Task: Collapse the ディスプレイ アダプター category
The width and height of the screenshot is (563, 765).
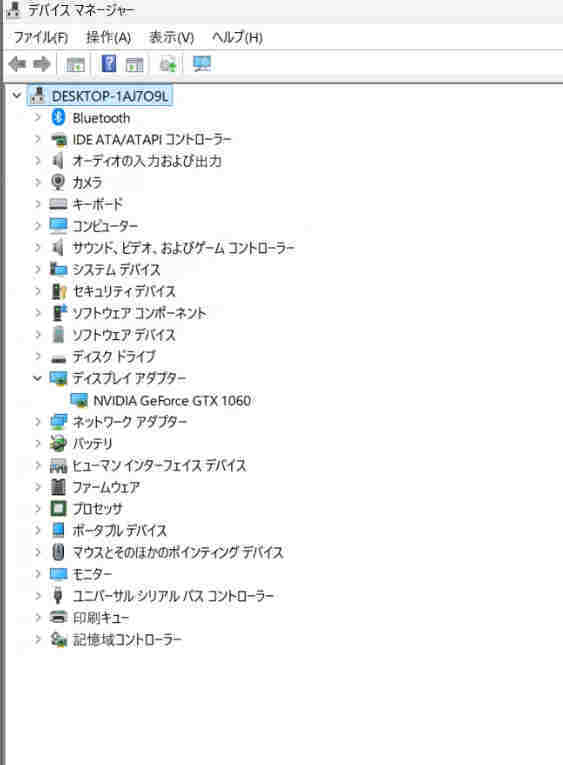Action: coord(37,378)
